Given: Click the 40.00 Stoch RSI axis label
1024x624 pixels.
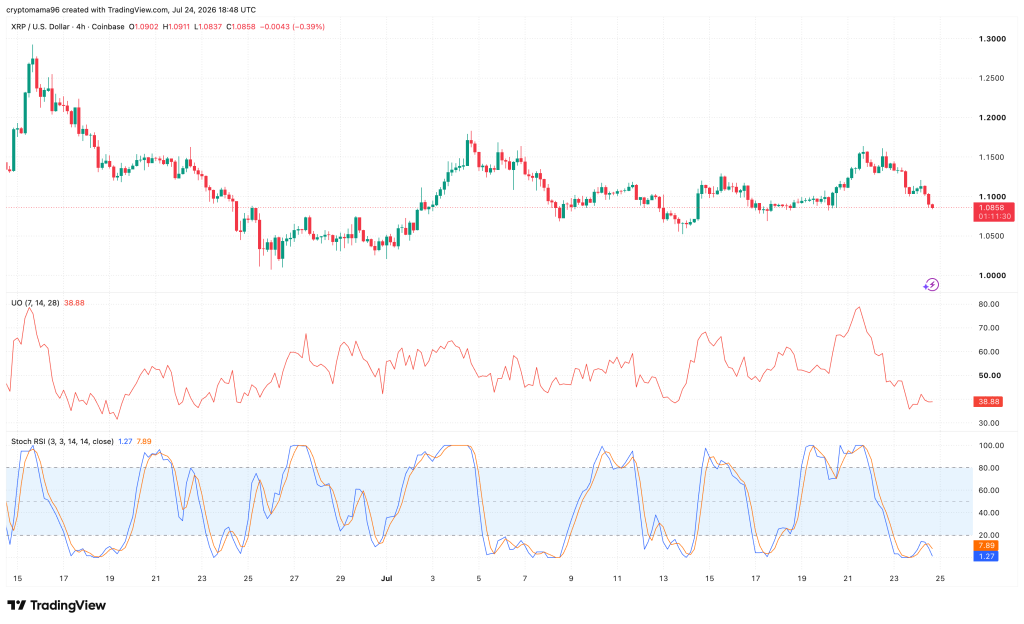Looking at the screenshot, I should pyautogui.click(x=989, y=512).
